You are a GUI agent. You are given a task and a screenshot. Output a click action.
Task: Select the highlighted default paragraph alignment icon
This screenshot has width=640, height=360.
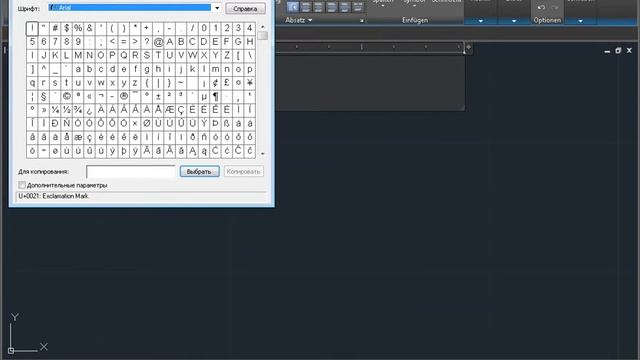(x=293, y=7)
